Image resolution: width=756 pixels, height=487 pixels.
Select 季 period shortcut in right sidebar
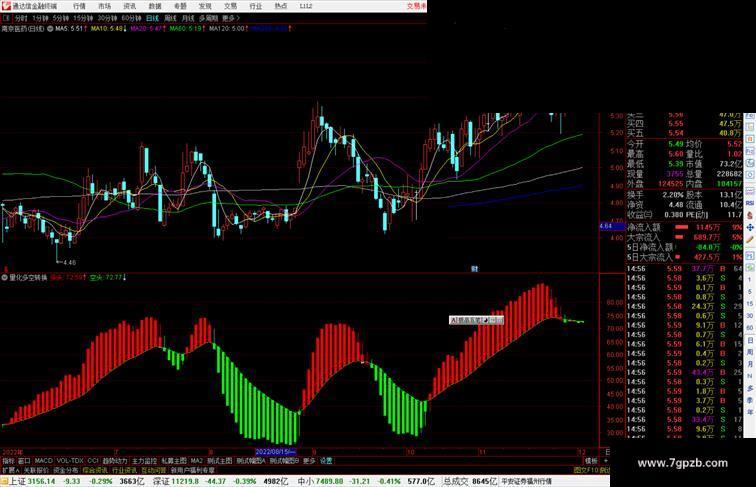coord(750,400)
